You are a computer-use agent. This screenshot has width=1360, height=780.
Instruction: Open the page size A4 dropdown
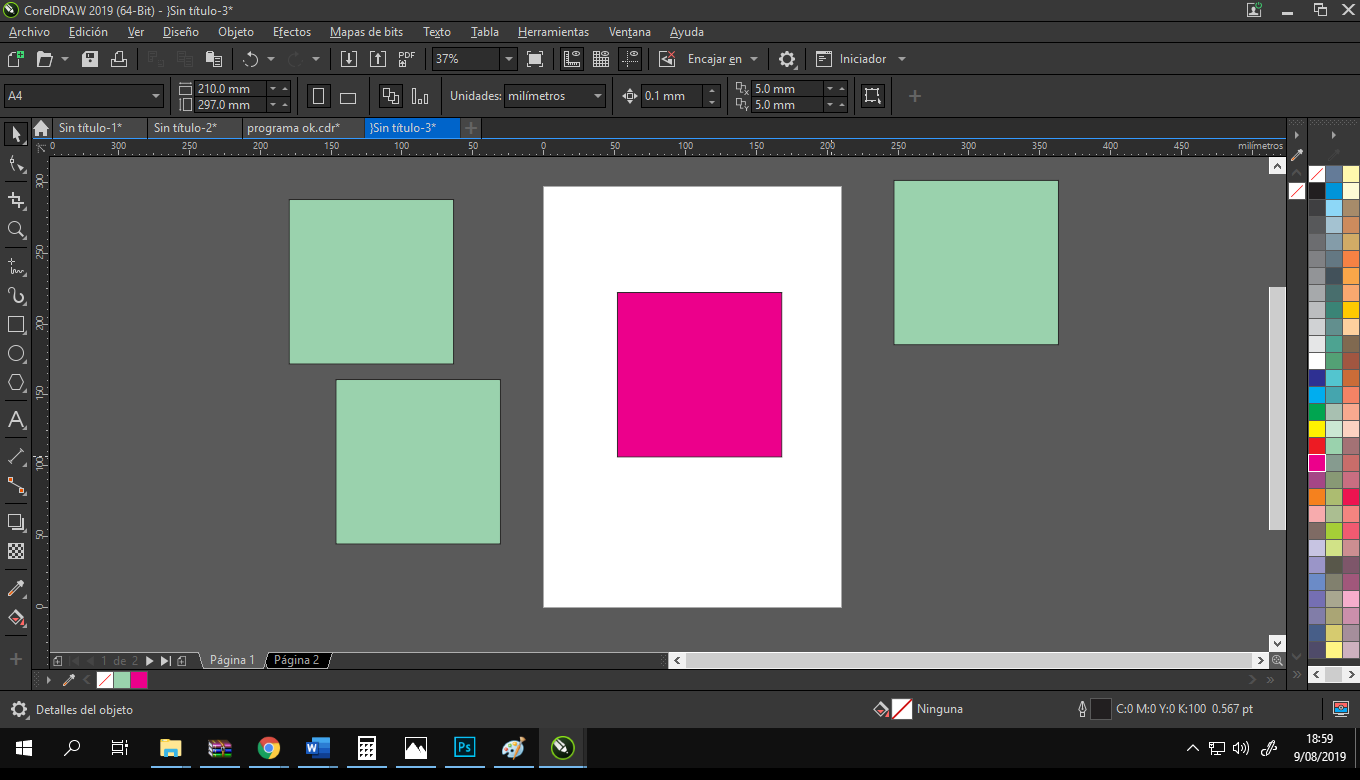point(156,96)
